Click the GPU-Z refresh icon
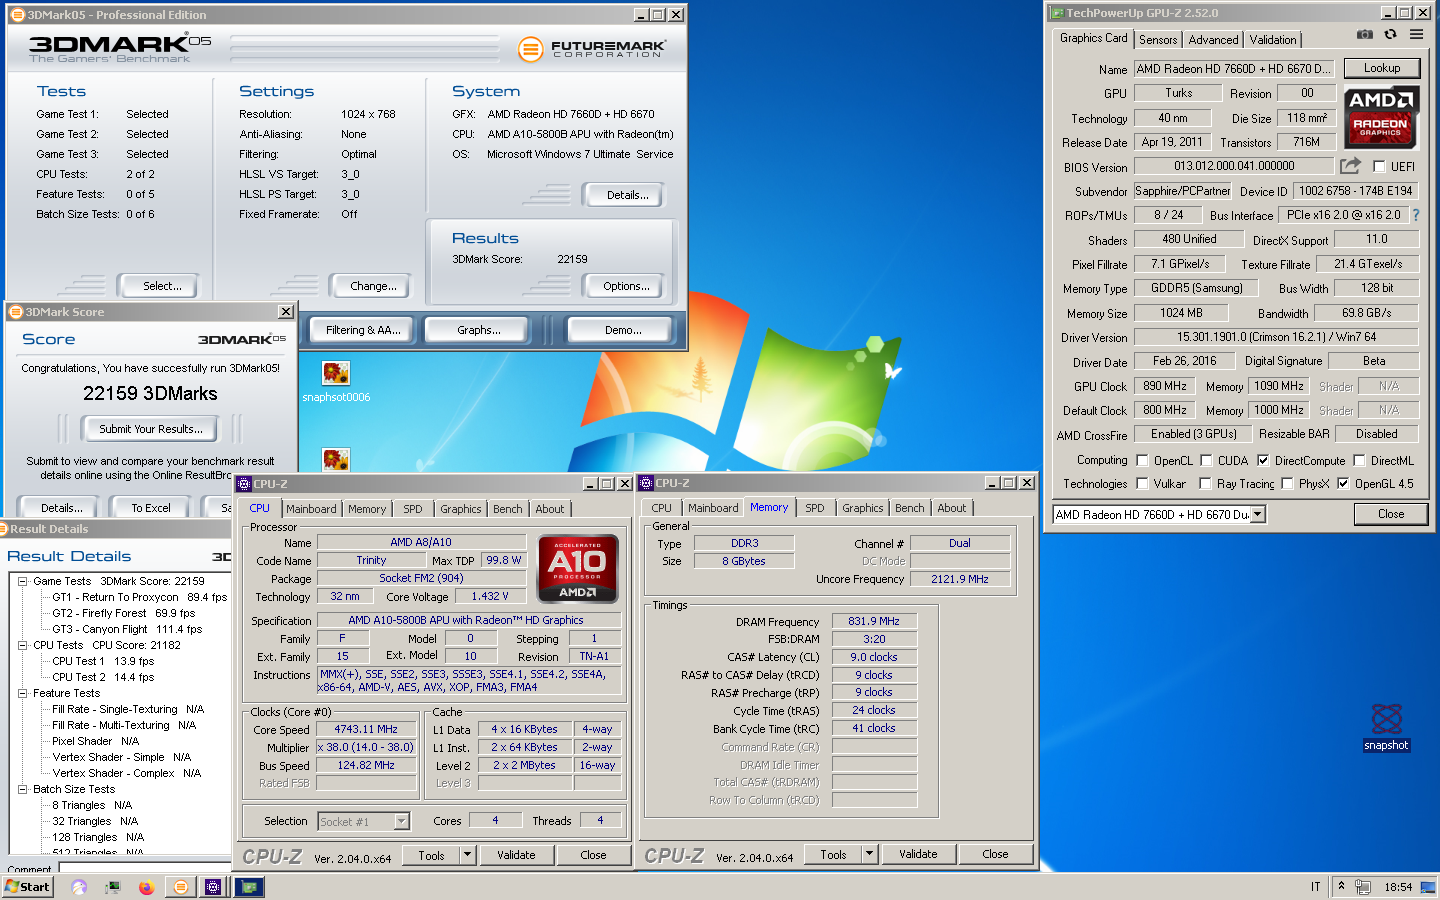 tap(1390, 34)
